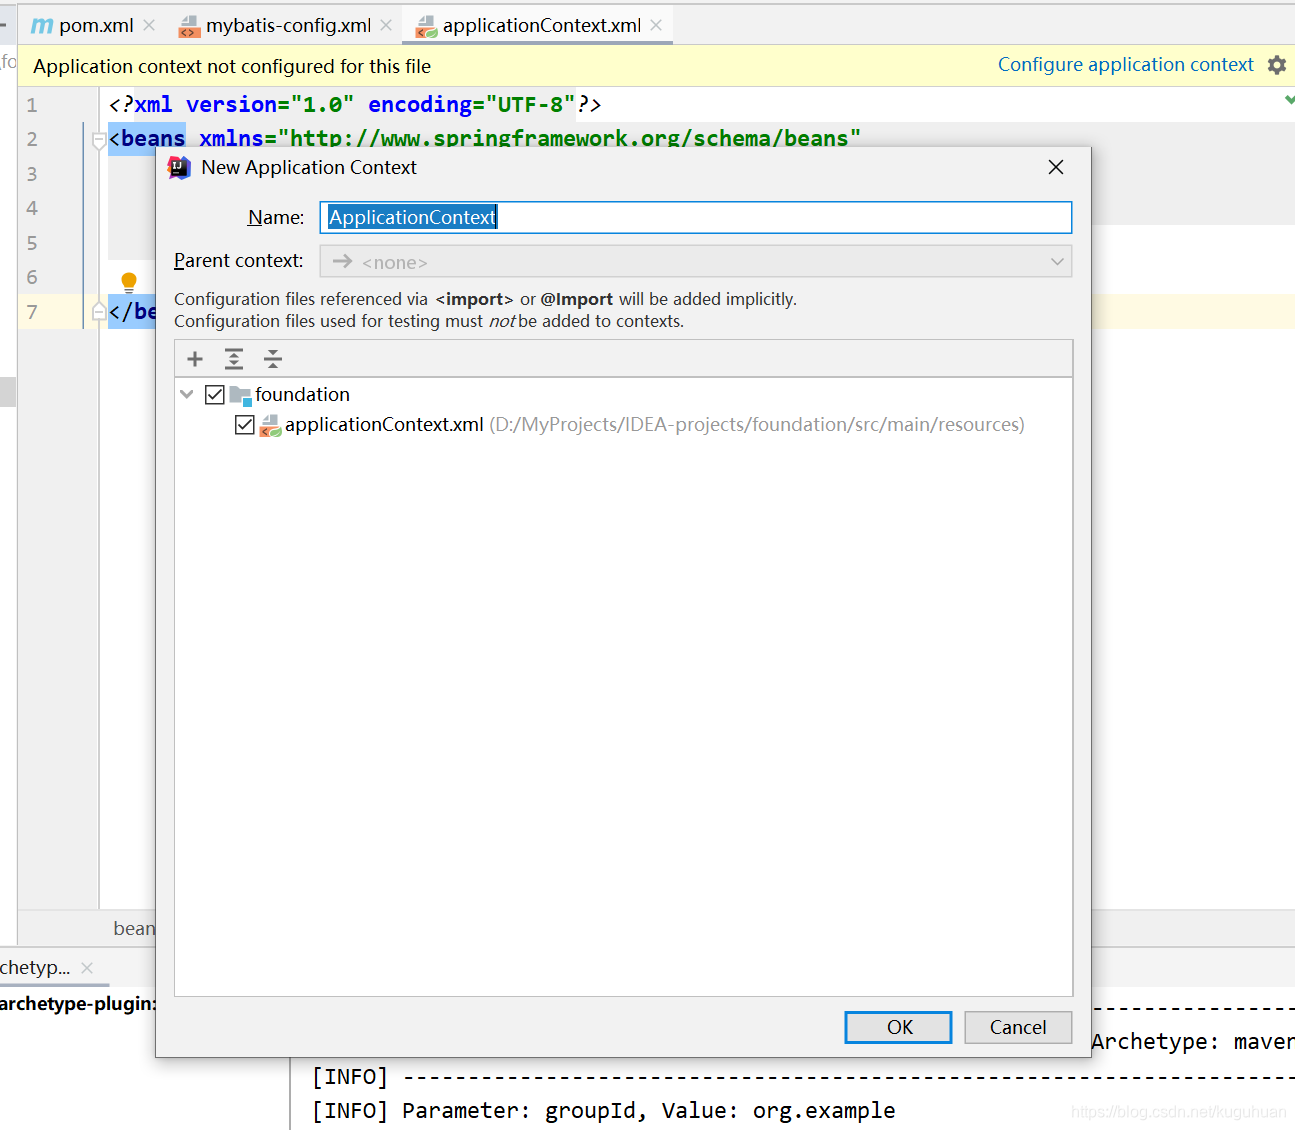This screenshot has width=1295, height=1130.
Task: Select the applicationContext.xml row in the tree
Action: point(624,425)
